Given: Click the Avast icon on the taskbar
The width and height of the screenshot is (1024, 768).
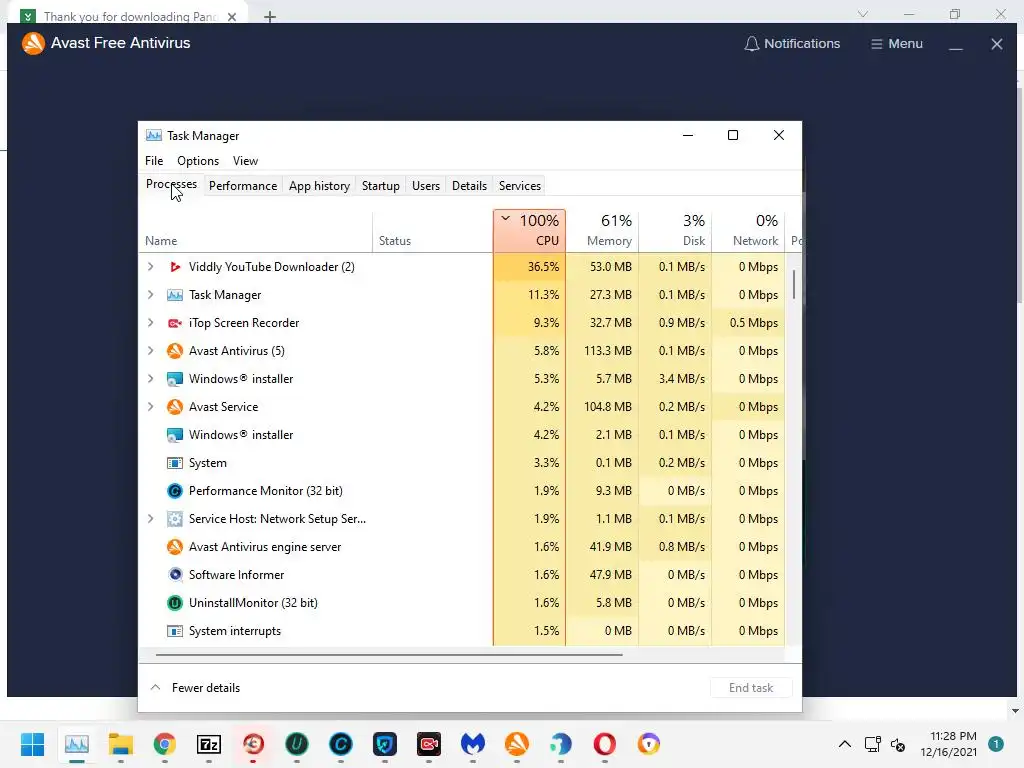Looking at the screenshot, I should tap(517, 744).
